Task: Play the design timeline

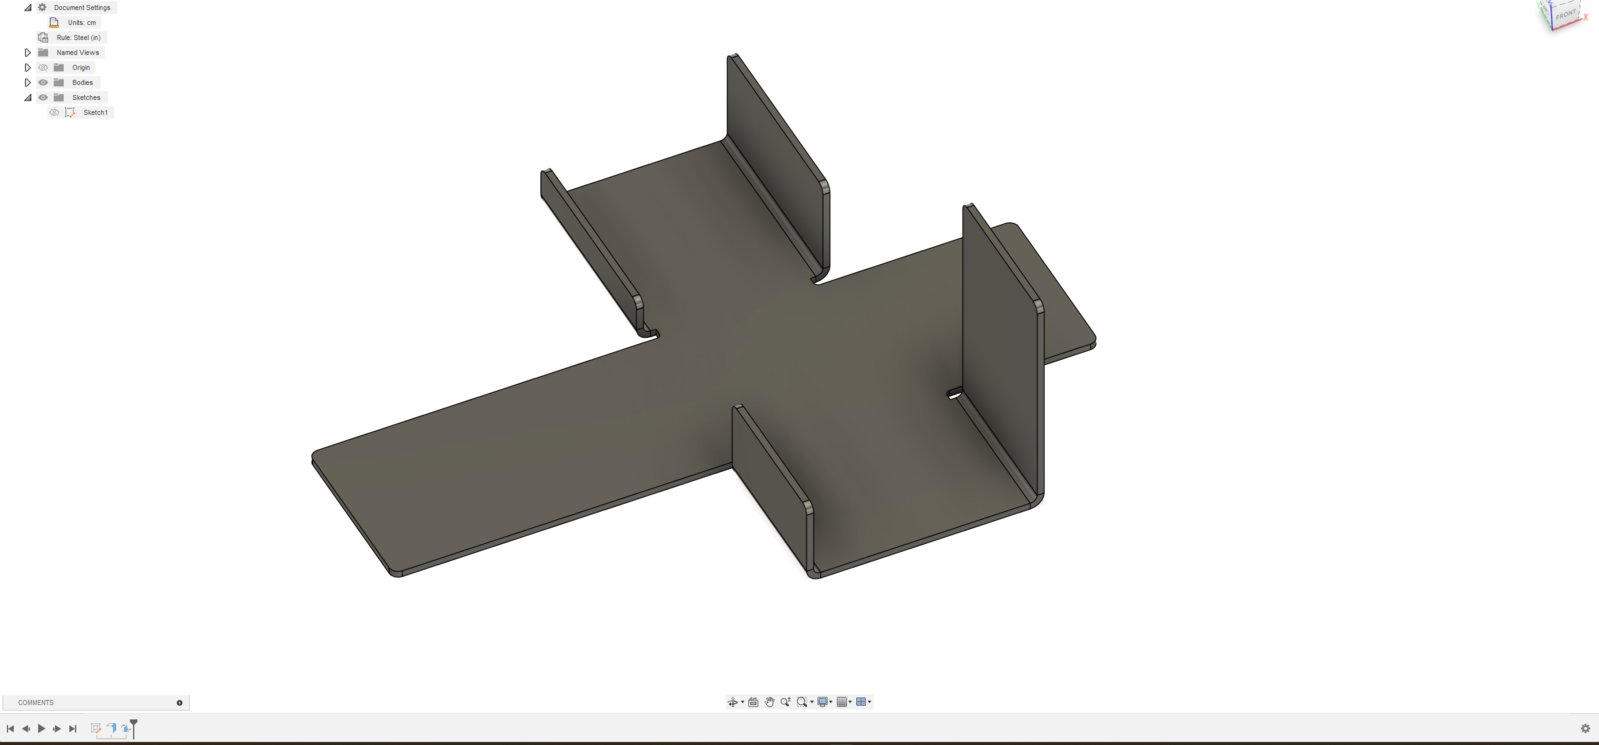Action: 41,728
